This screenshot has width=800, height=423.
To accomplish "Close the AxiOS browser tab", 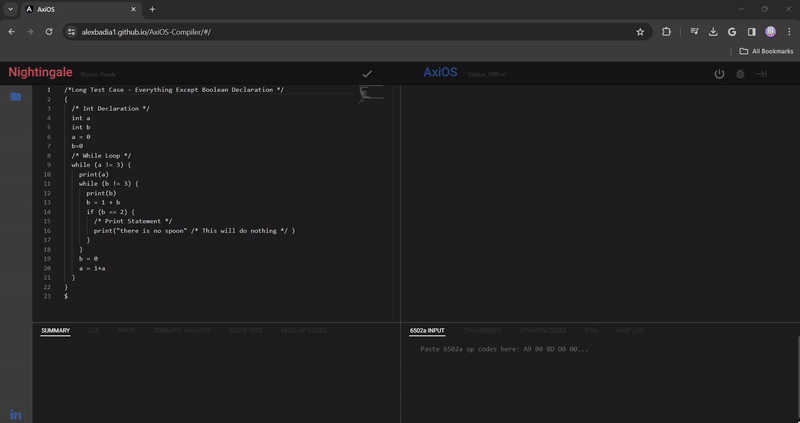I will (x=133, y=9).
